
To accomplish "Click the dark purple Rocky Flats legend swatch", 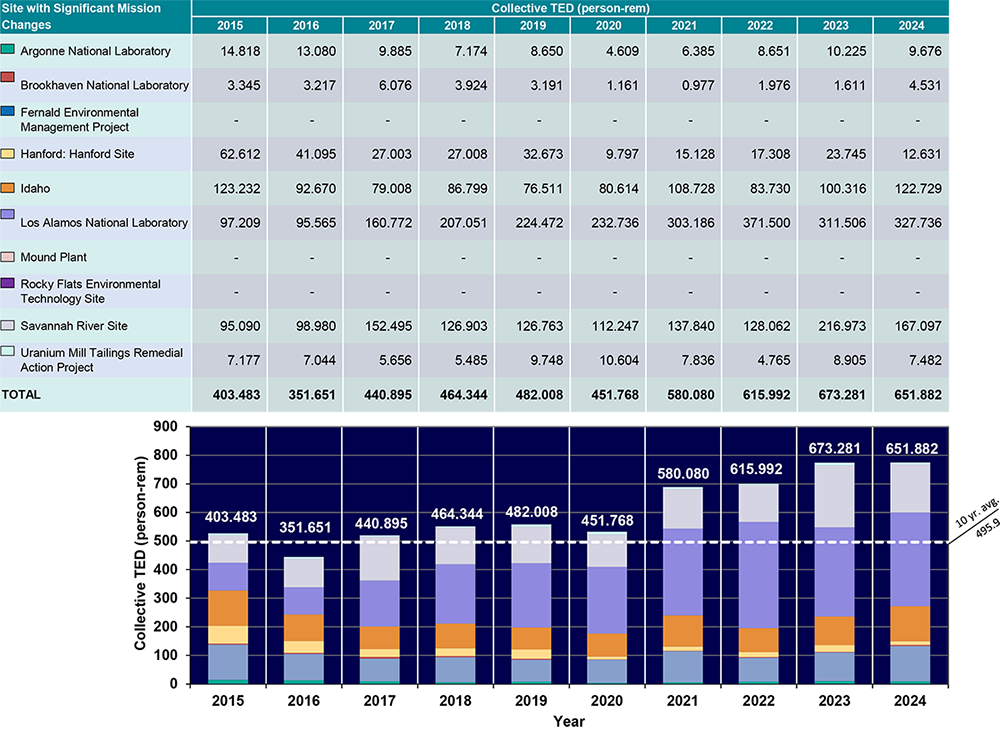I will [x=8, y=284].
